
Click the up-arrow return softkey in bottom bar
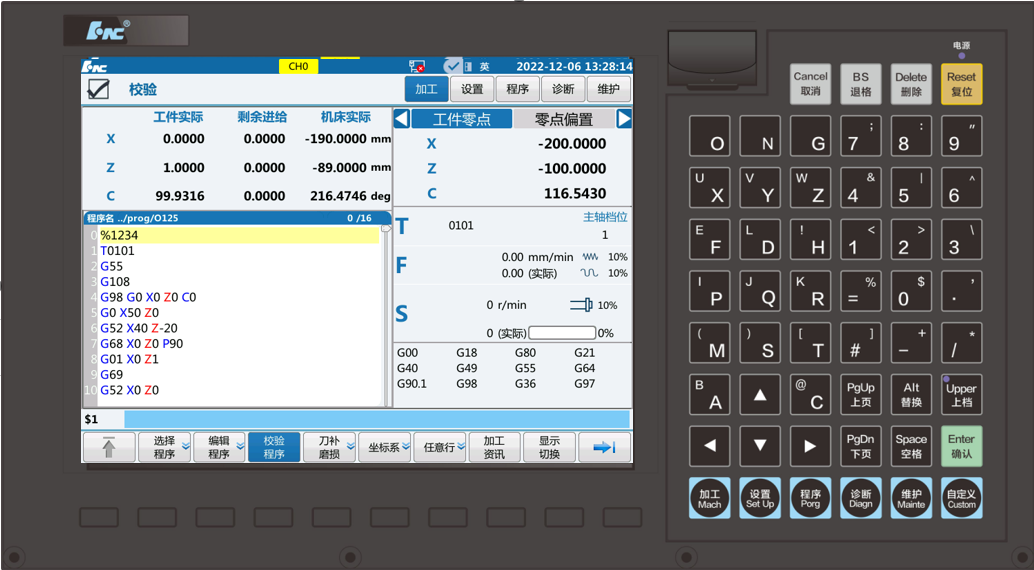coord(109,448)
